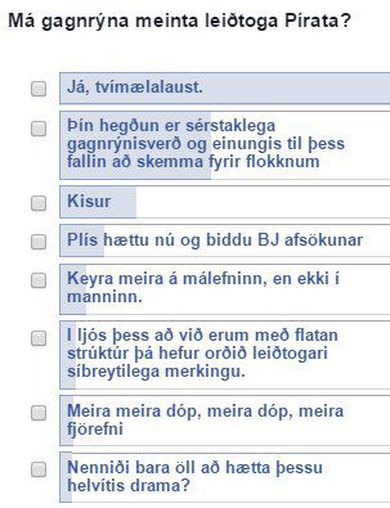Select the 'Kisur' checkbox
This screenshot has height=508, width=390.
click(39, 203)
